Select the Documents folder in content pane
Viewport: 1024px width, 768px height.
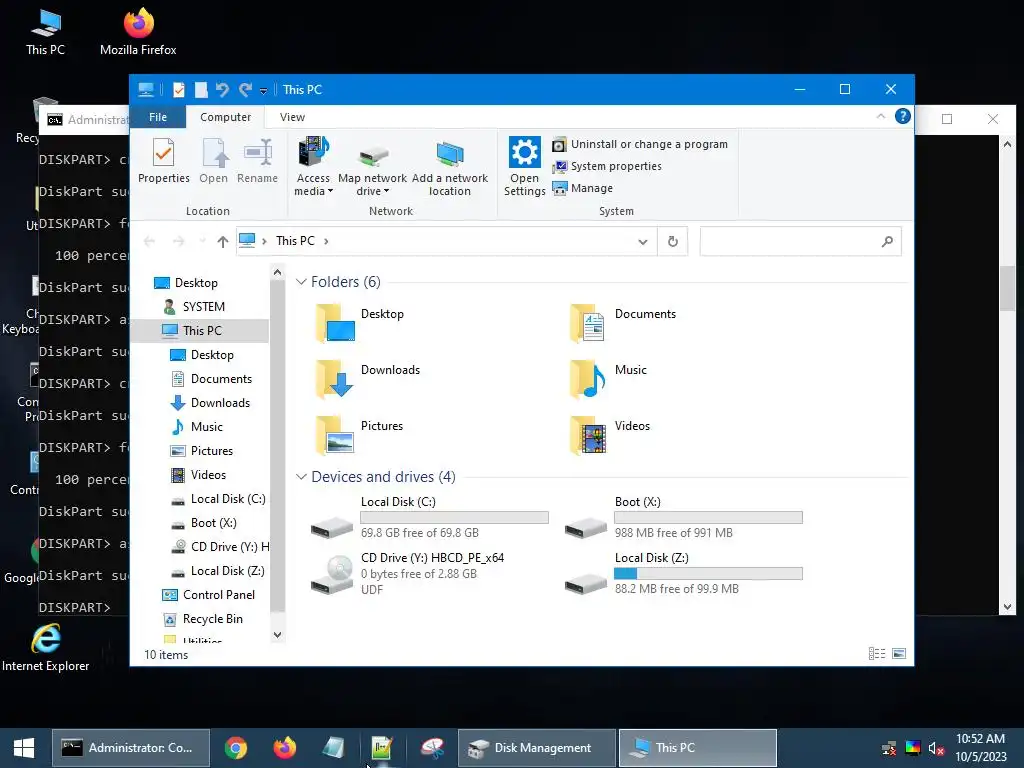click(x=623, y=323)
